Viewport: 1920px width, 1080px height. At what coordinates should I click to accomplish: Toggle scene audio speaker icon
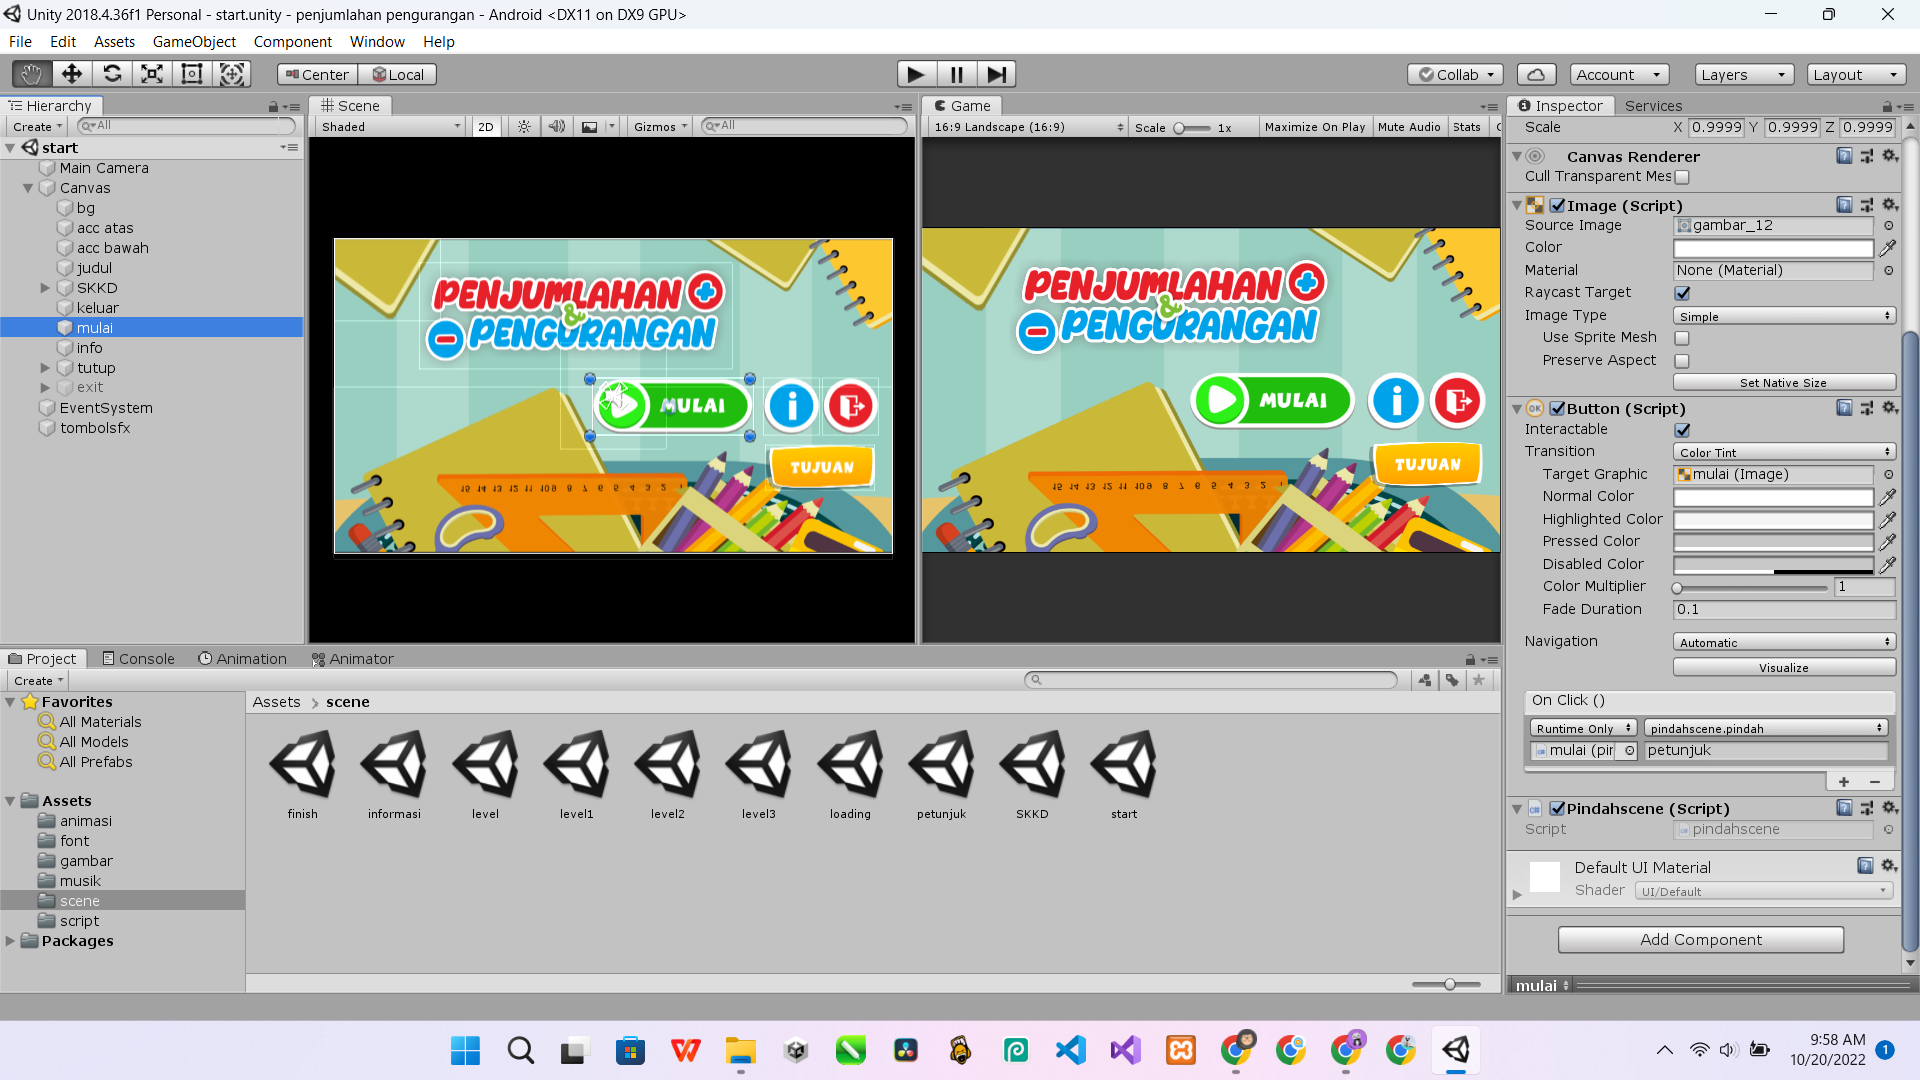click(557, 127)
